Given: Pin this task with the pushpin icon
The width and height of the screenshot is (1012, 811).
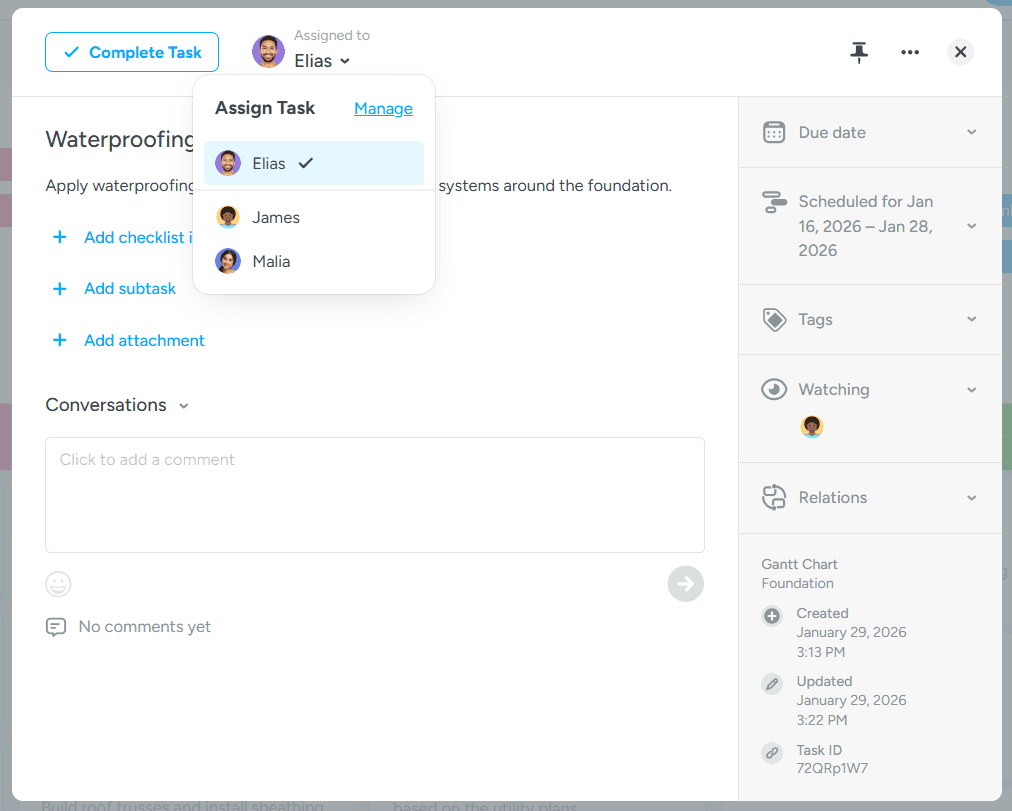Looking at the screenshot, I should [x=859, y=53].
